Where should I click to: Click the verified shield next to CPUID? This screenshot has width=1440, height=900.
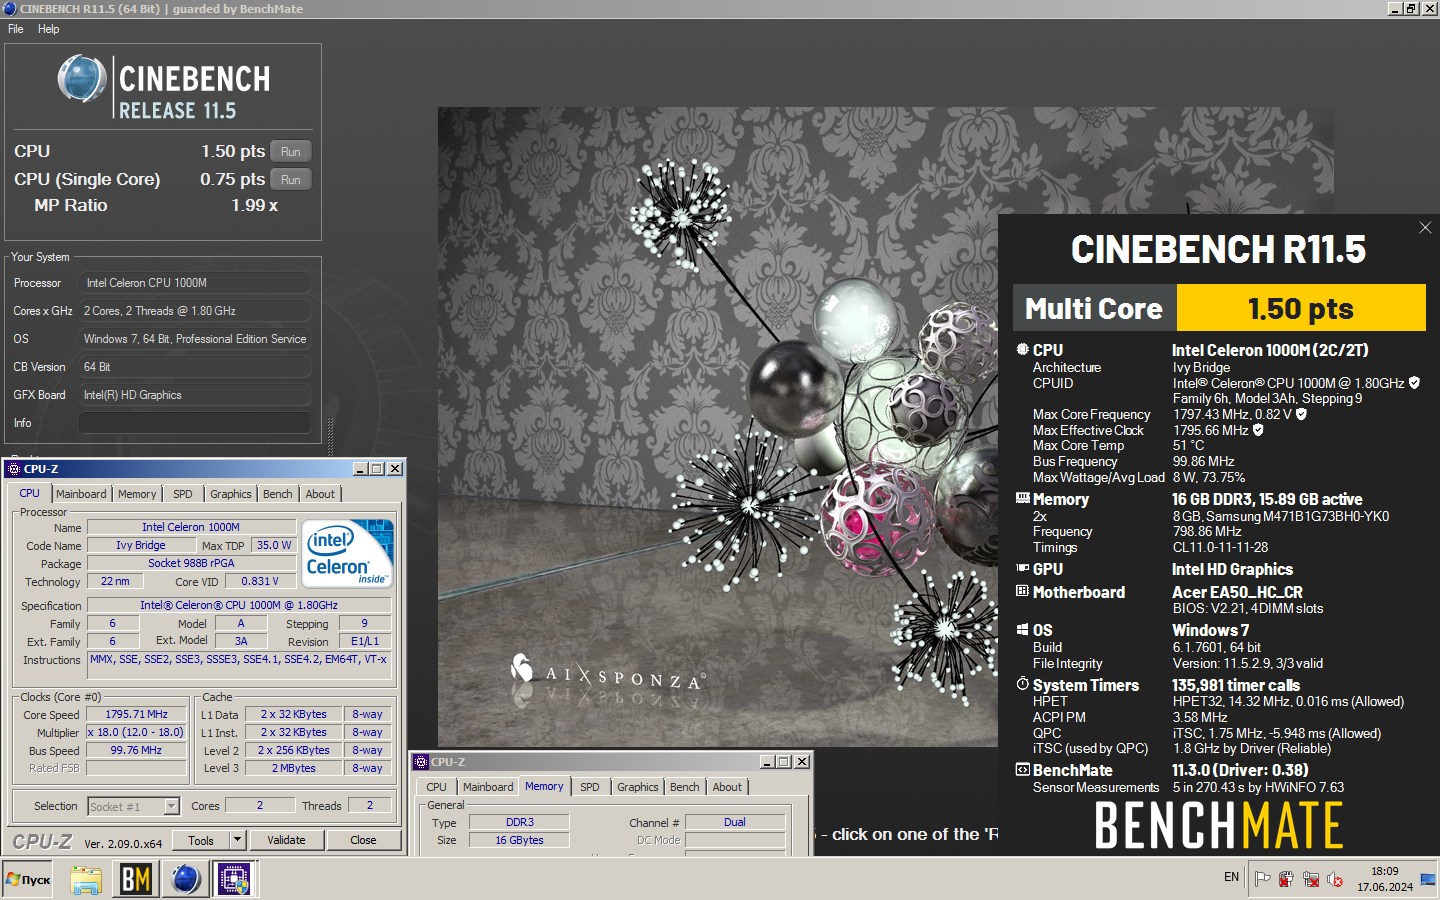[x=1414, y=383]
